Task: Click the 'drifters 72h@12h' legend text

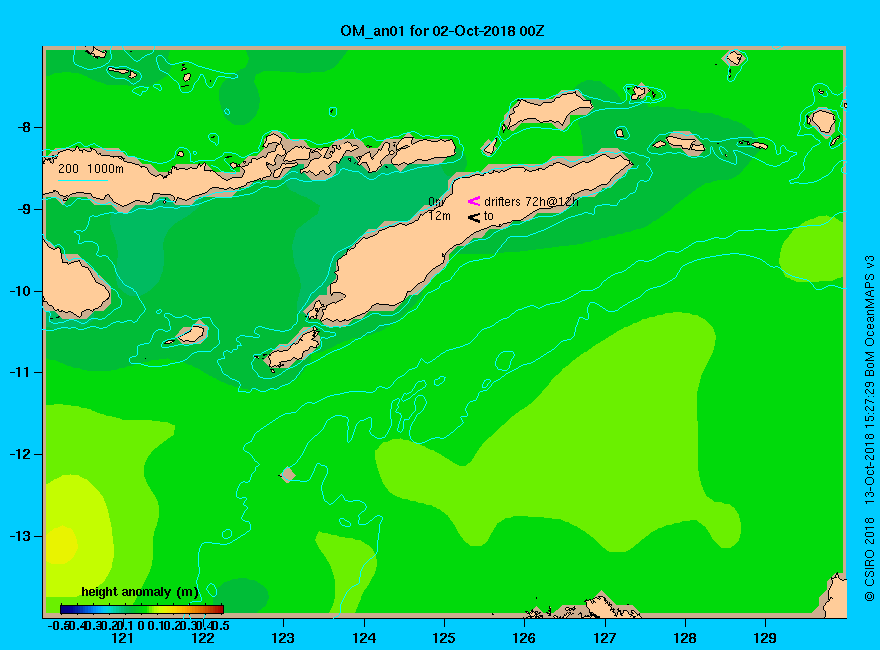Action: coord(531,202)
